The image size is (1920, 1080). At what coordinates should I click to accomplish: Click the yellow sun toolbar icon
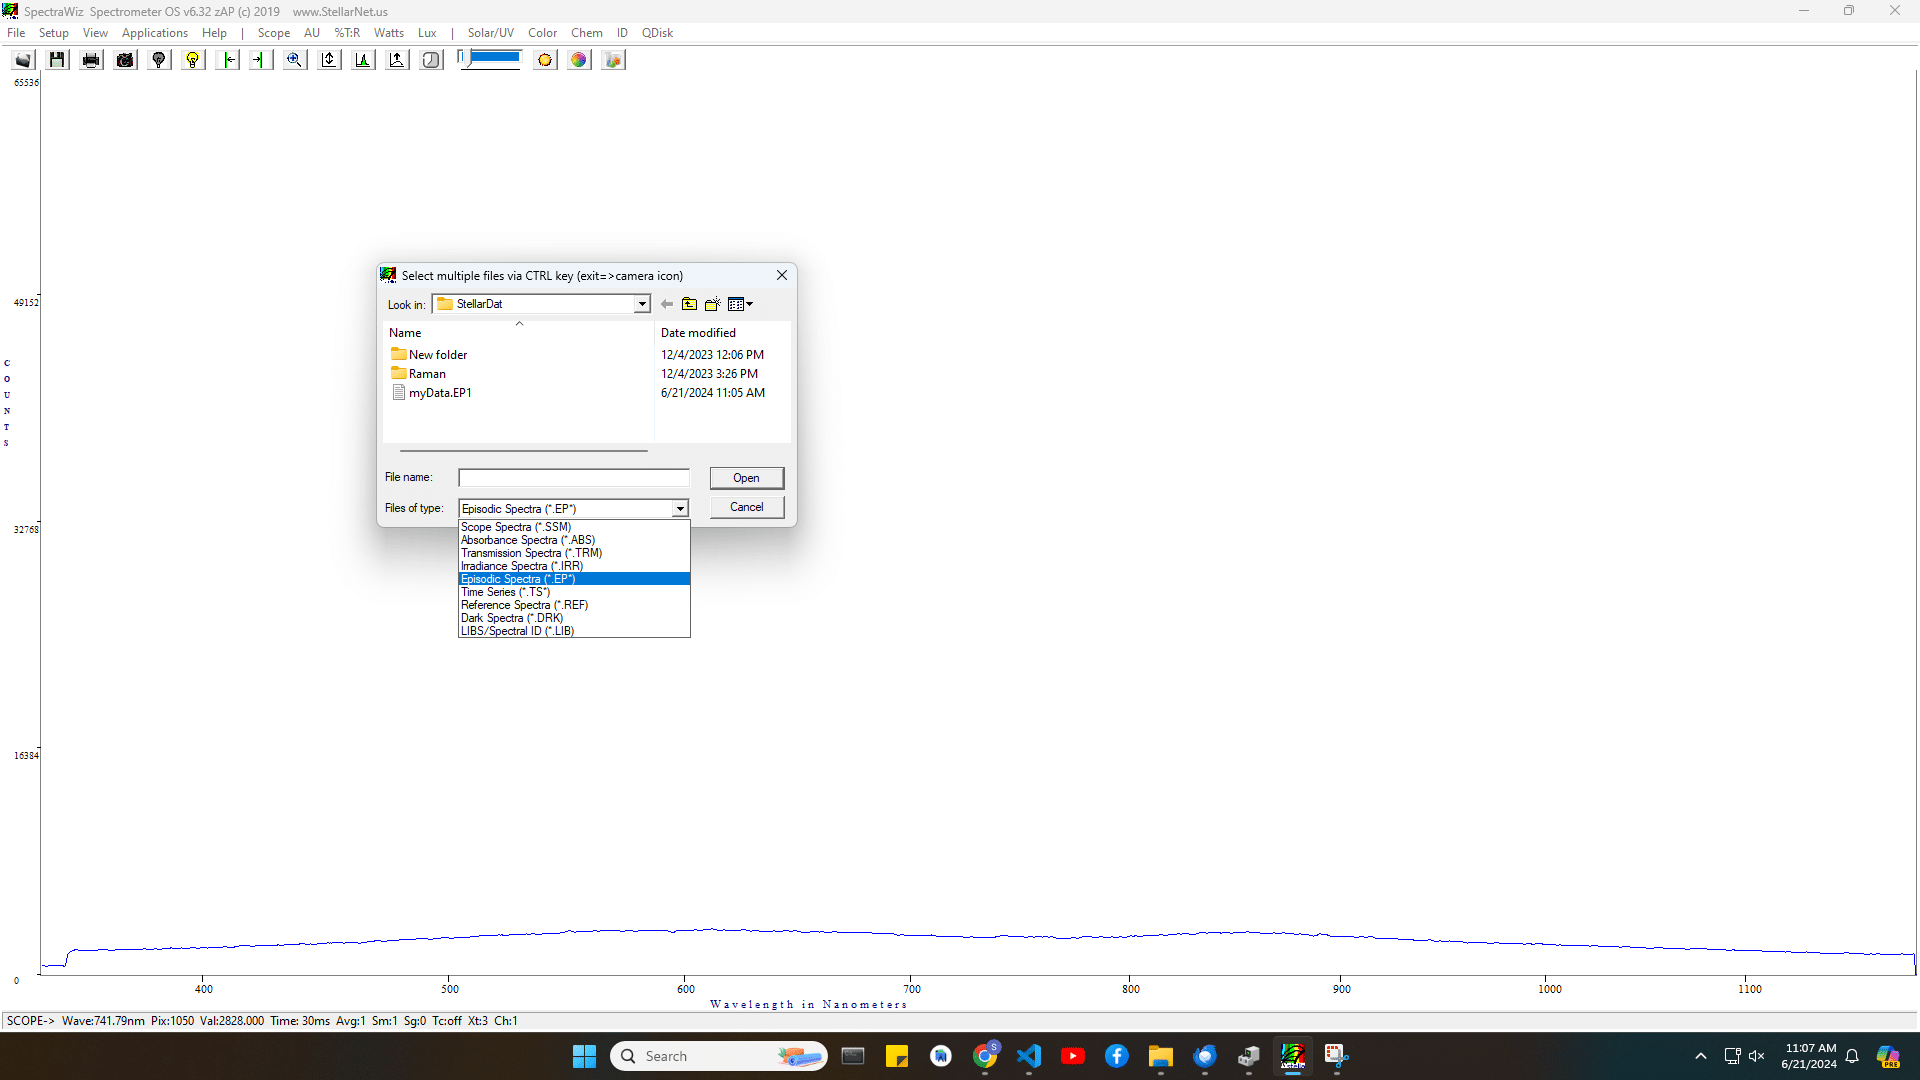[x=545, y=60]
